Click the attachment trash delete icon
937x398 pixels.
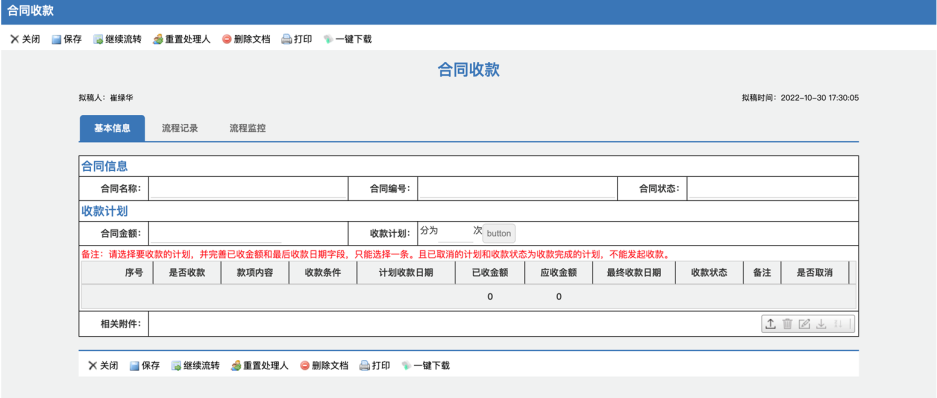click(x=788, y=324)
